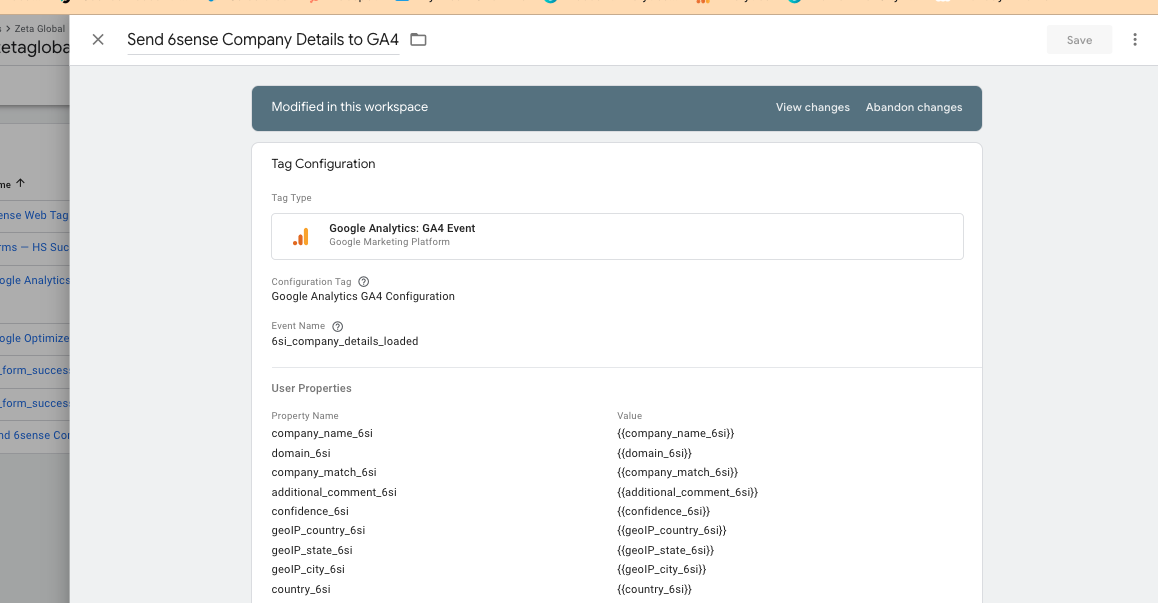Screen dimensions: 1158x603
Task: Click the 'Tag Configuration' heading
Action: (323, 164)
